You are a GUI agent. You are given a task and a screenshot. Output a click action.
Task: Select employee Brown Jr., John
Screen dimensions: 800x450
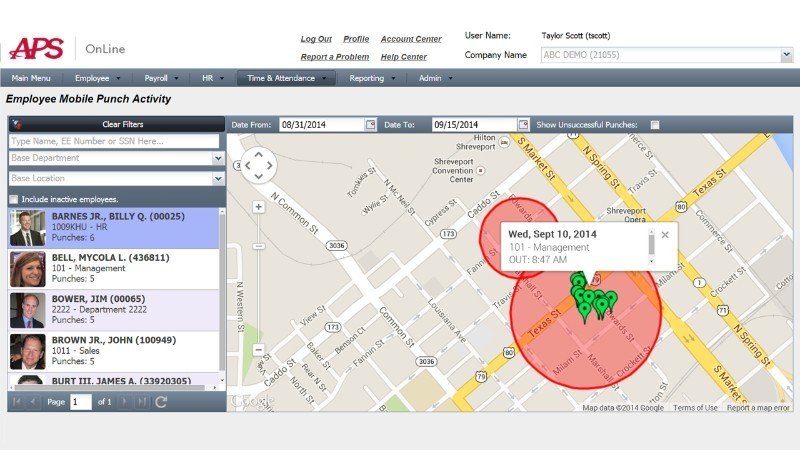114,352
